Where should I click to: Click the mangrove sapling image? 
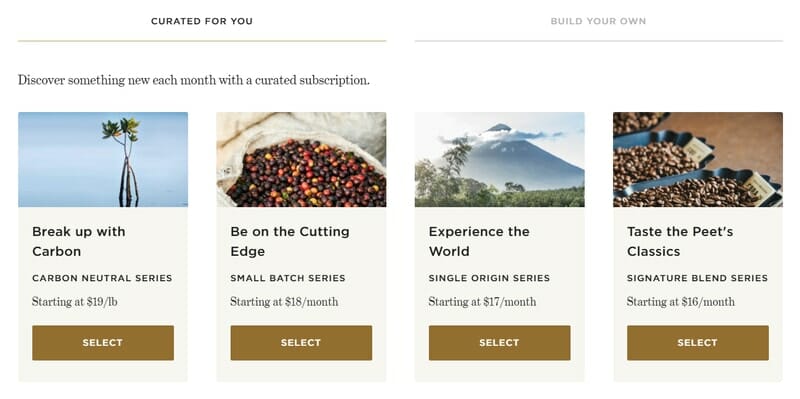103,160
